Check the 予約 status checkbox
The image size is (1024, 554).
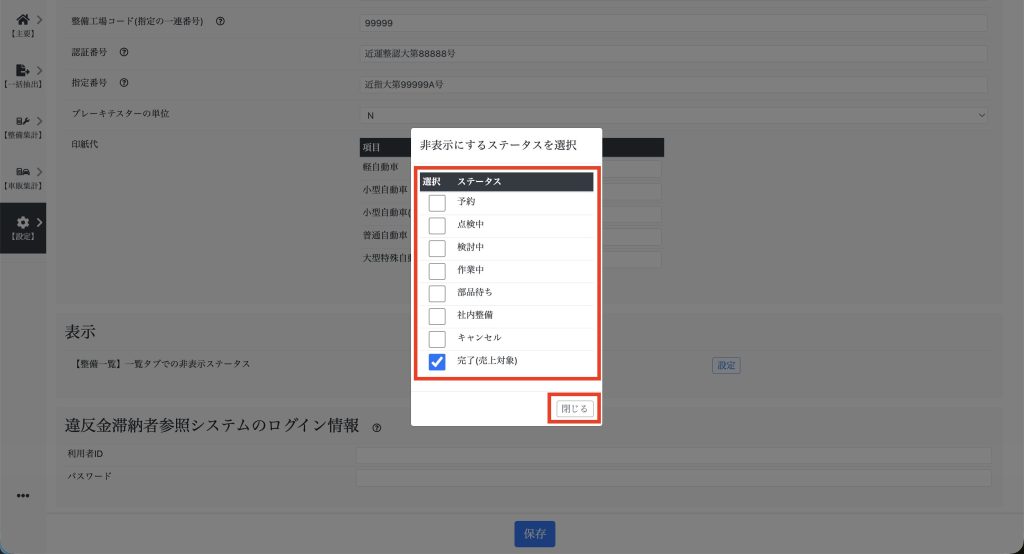(437, 202)
